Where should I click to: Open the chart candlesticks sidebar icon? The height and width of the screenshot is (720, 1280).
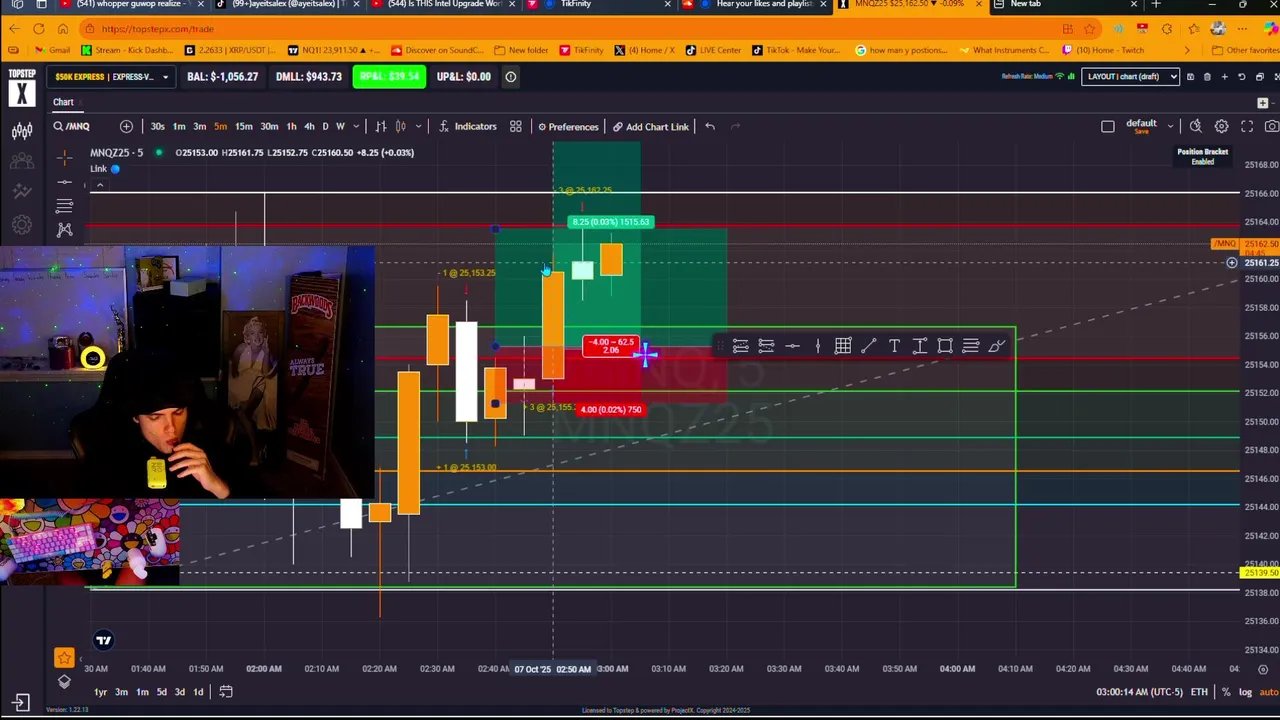[21, 131]
